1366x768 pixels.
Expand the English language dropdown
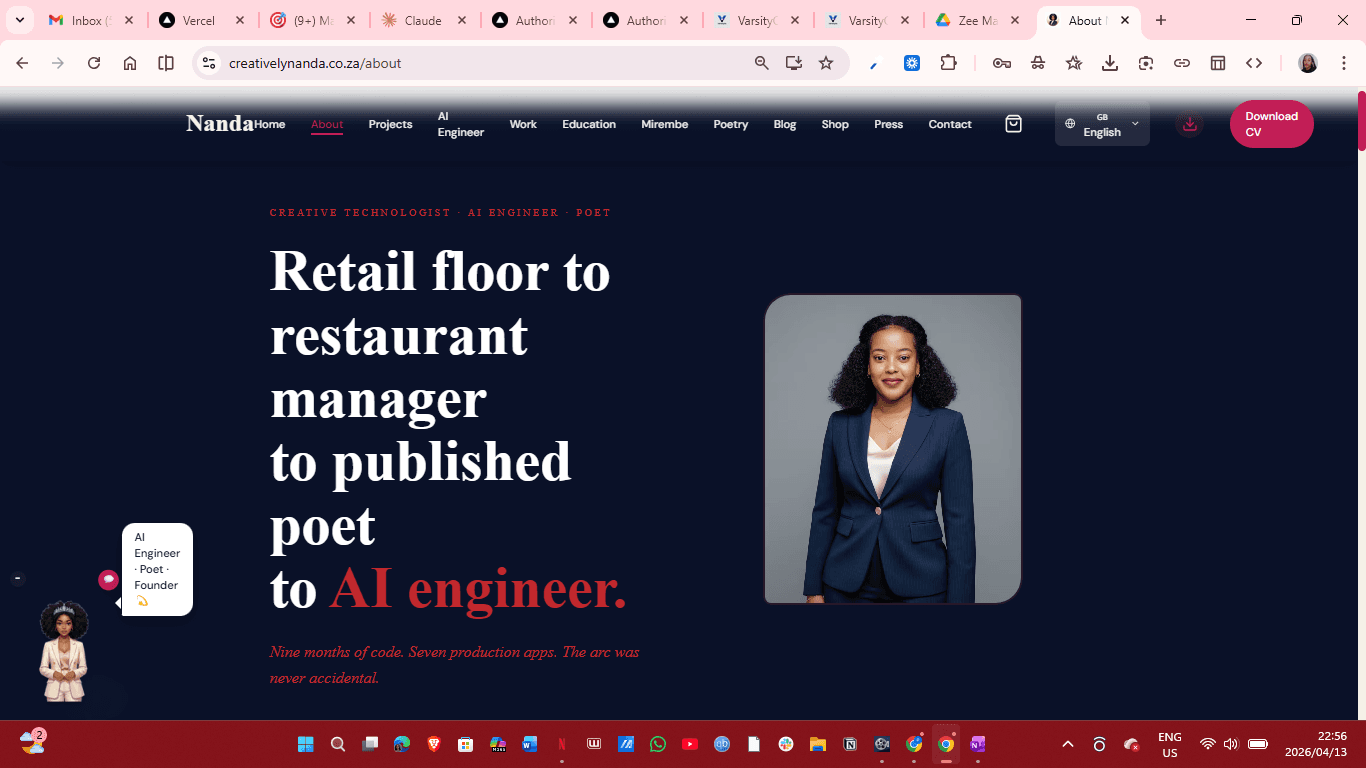click(x=1102, y=124)
